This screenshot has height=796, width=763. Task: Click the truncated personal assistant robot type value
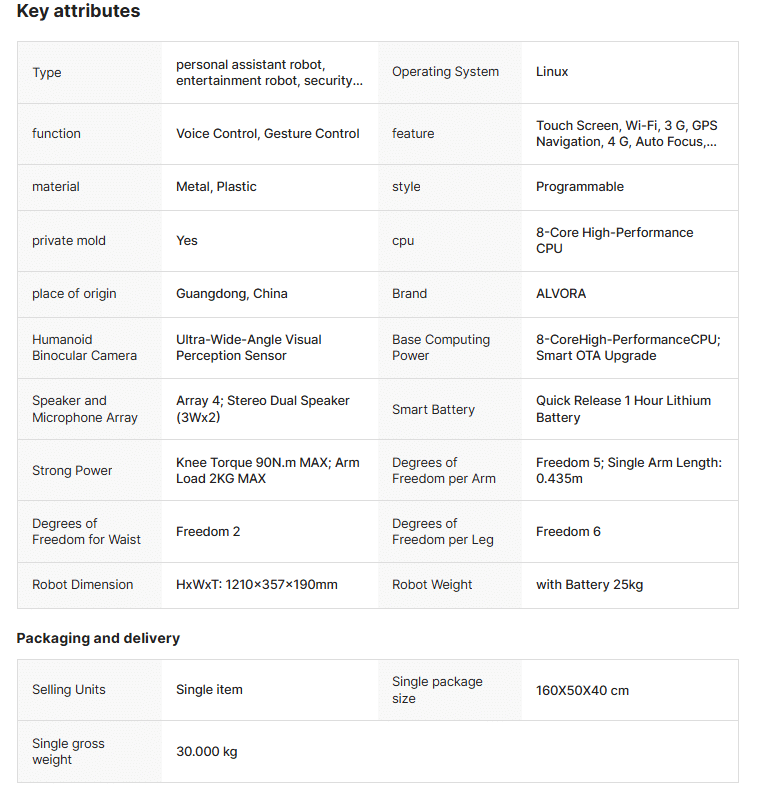tap(269, 72)
